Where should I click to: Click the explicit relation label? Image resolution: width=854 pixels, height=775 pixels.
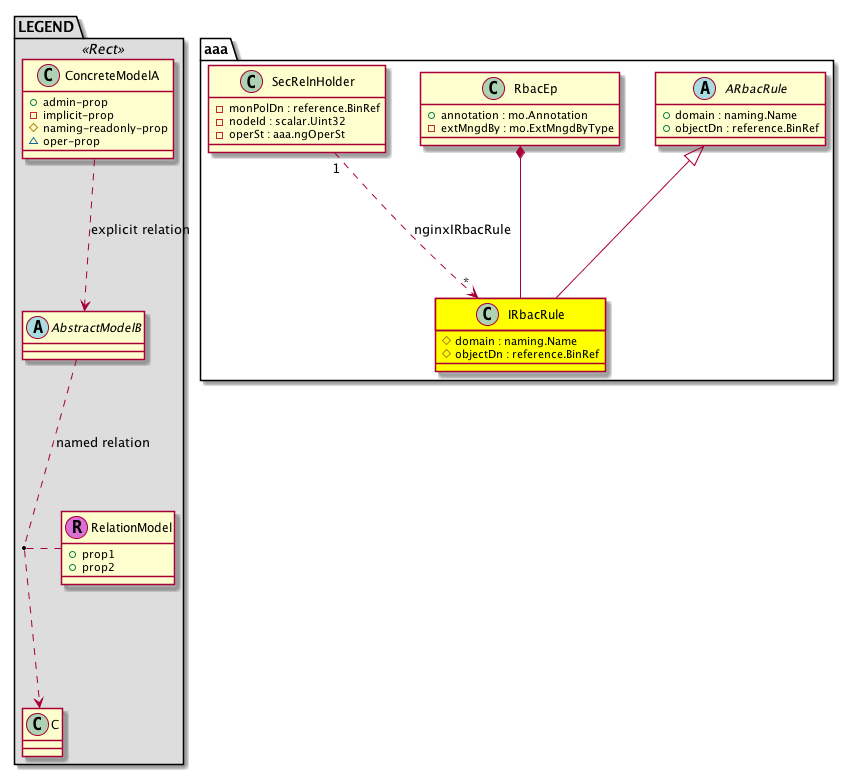point(139,230)
